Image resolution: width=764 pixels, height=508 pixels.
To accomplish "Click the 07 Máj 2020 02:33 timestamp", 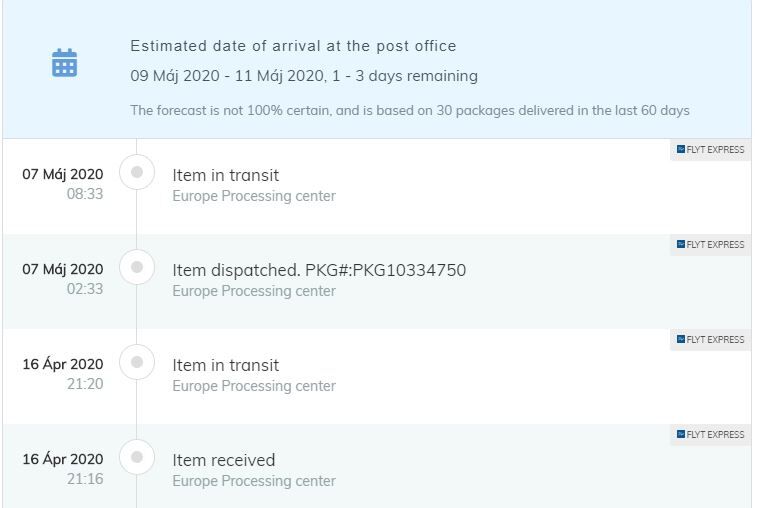I will click(63, 279).
